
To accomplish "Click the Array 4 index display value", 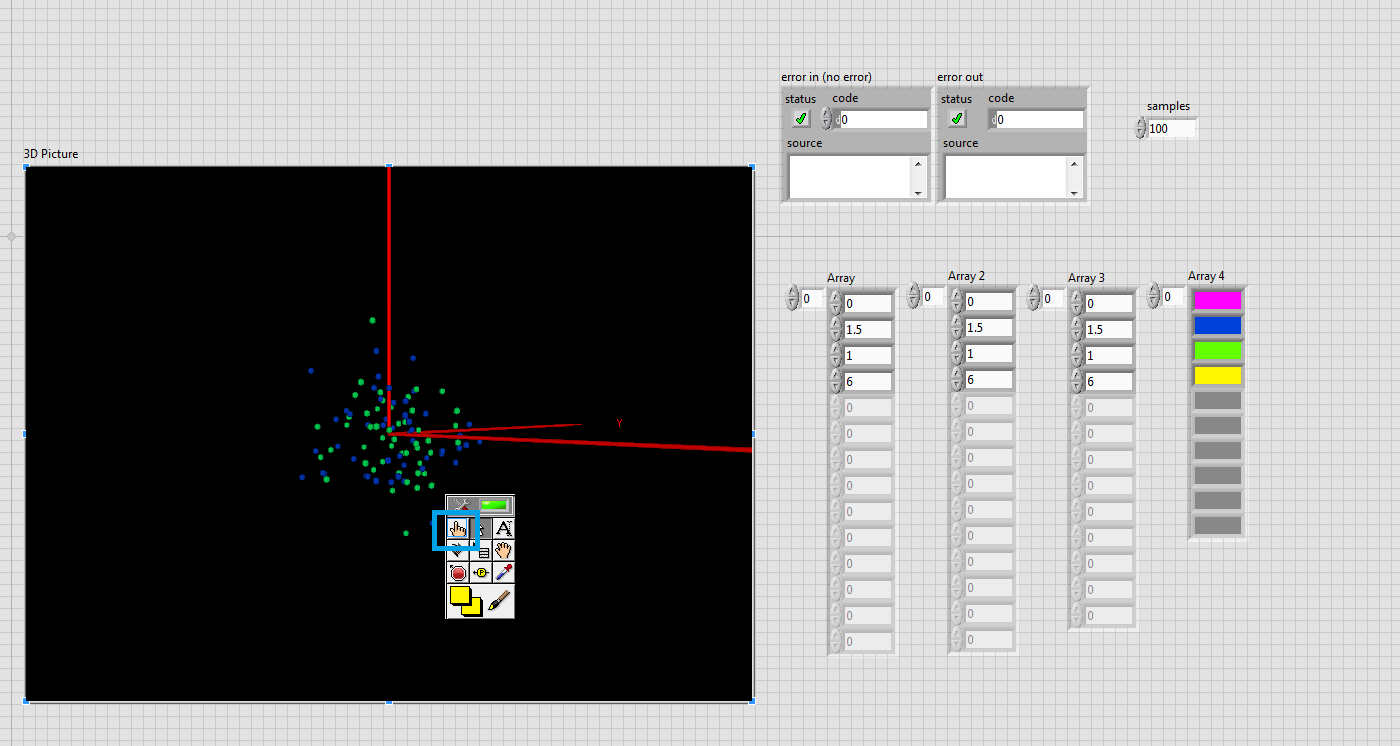I will (1172, 297).
